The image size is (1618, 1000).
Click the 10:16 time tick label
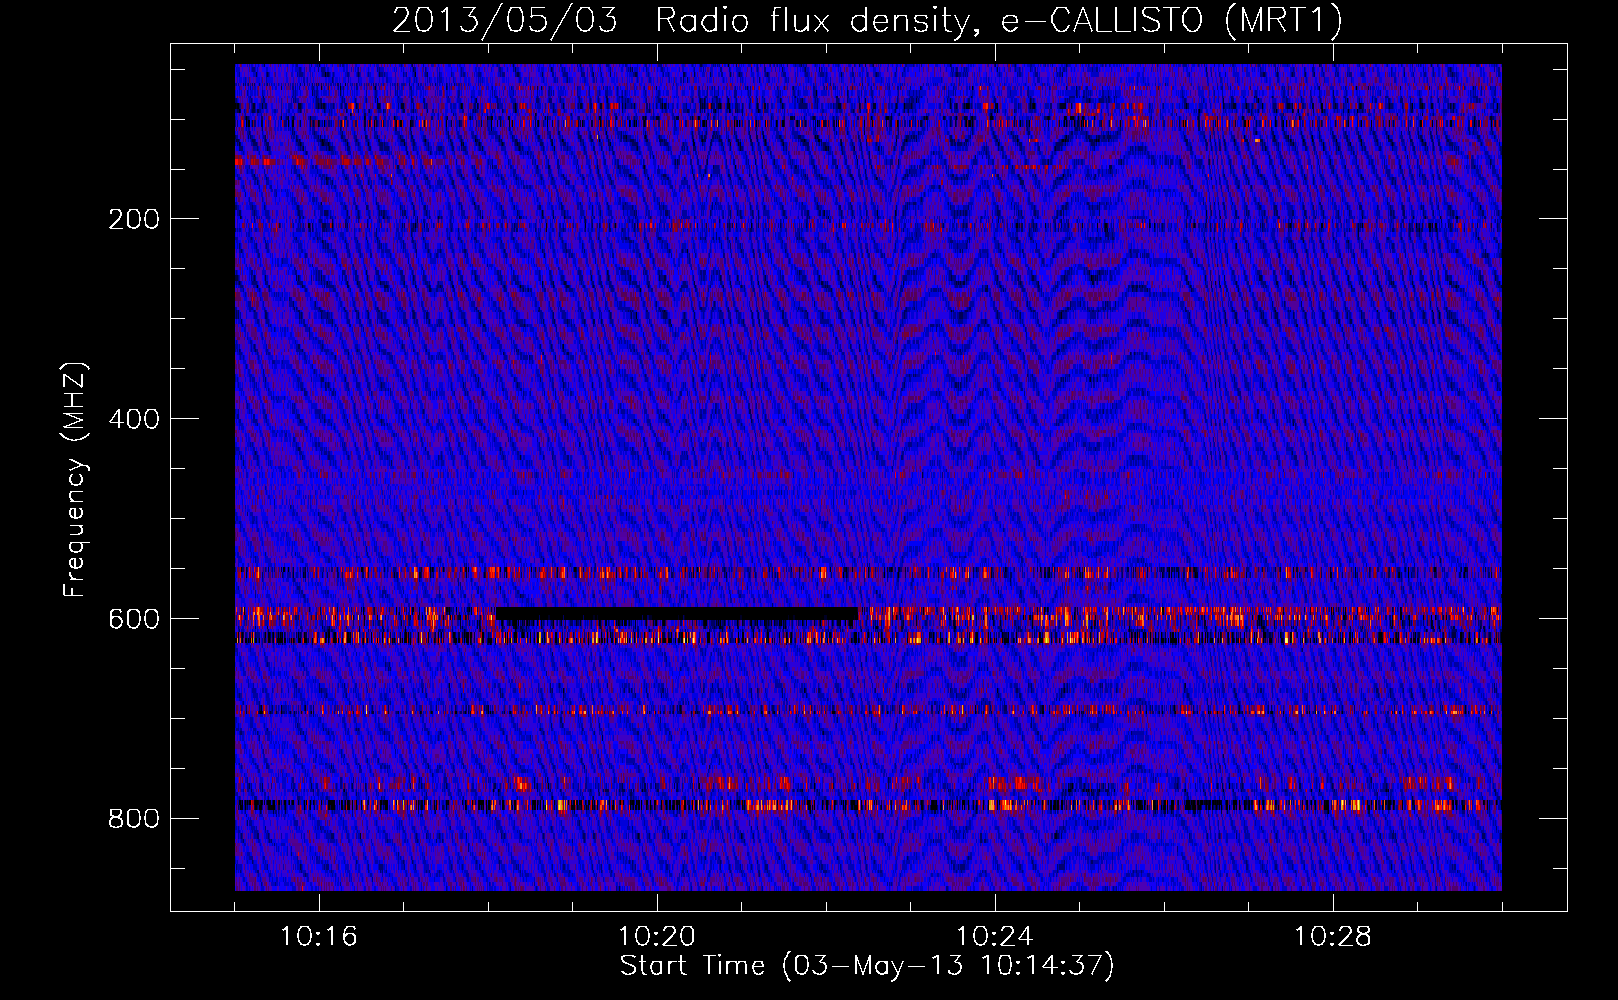(319, 937)
